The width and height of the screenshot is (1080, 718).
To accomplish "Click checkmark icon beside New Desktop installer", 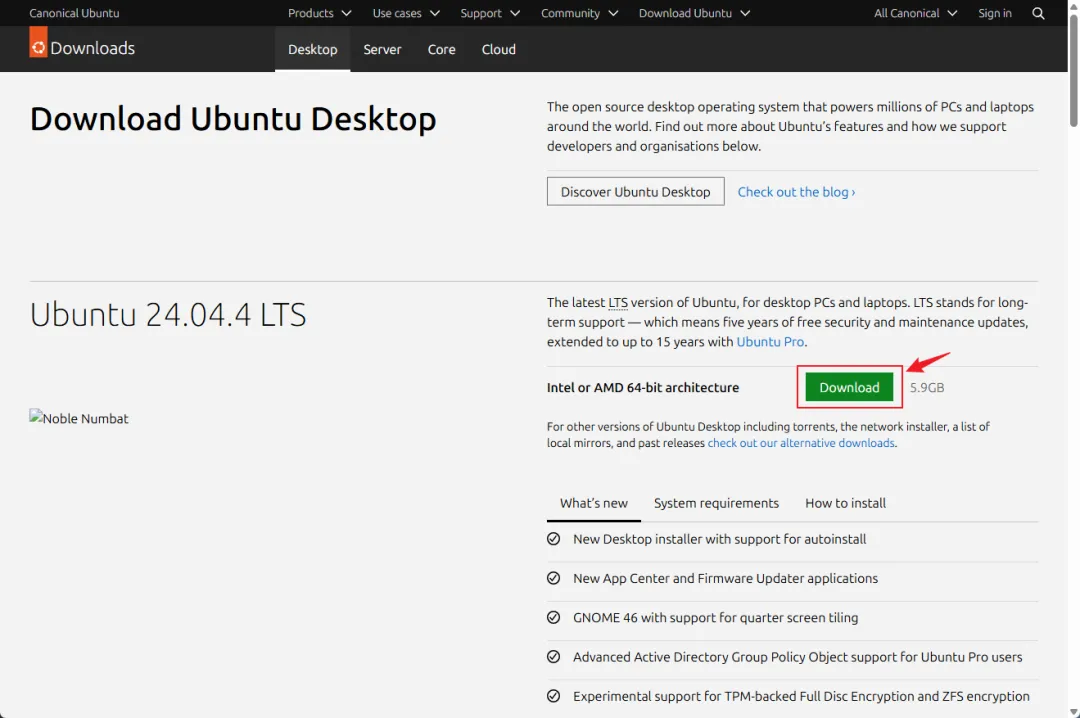I will (x=553, y=539).
